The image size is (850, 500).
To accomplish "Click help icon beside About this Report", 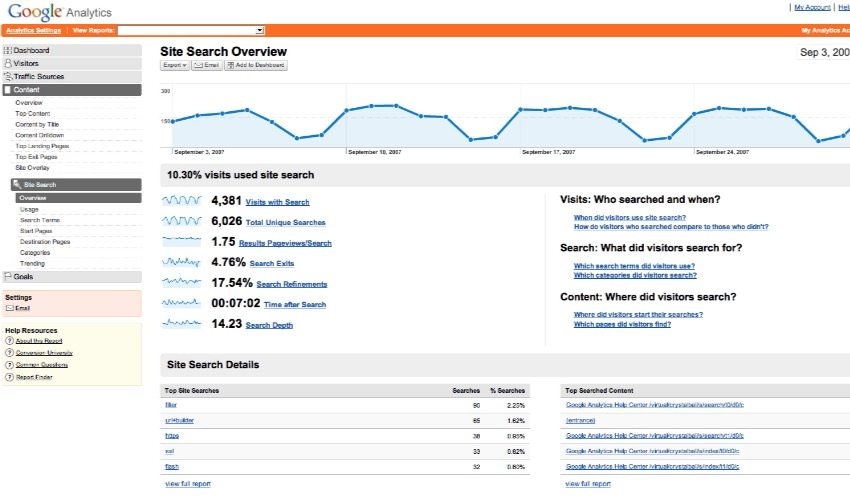I will [9, 341].
